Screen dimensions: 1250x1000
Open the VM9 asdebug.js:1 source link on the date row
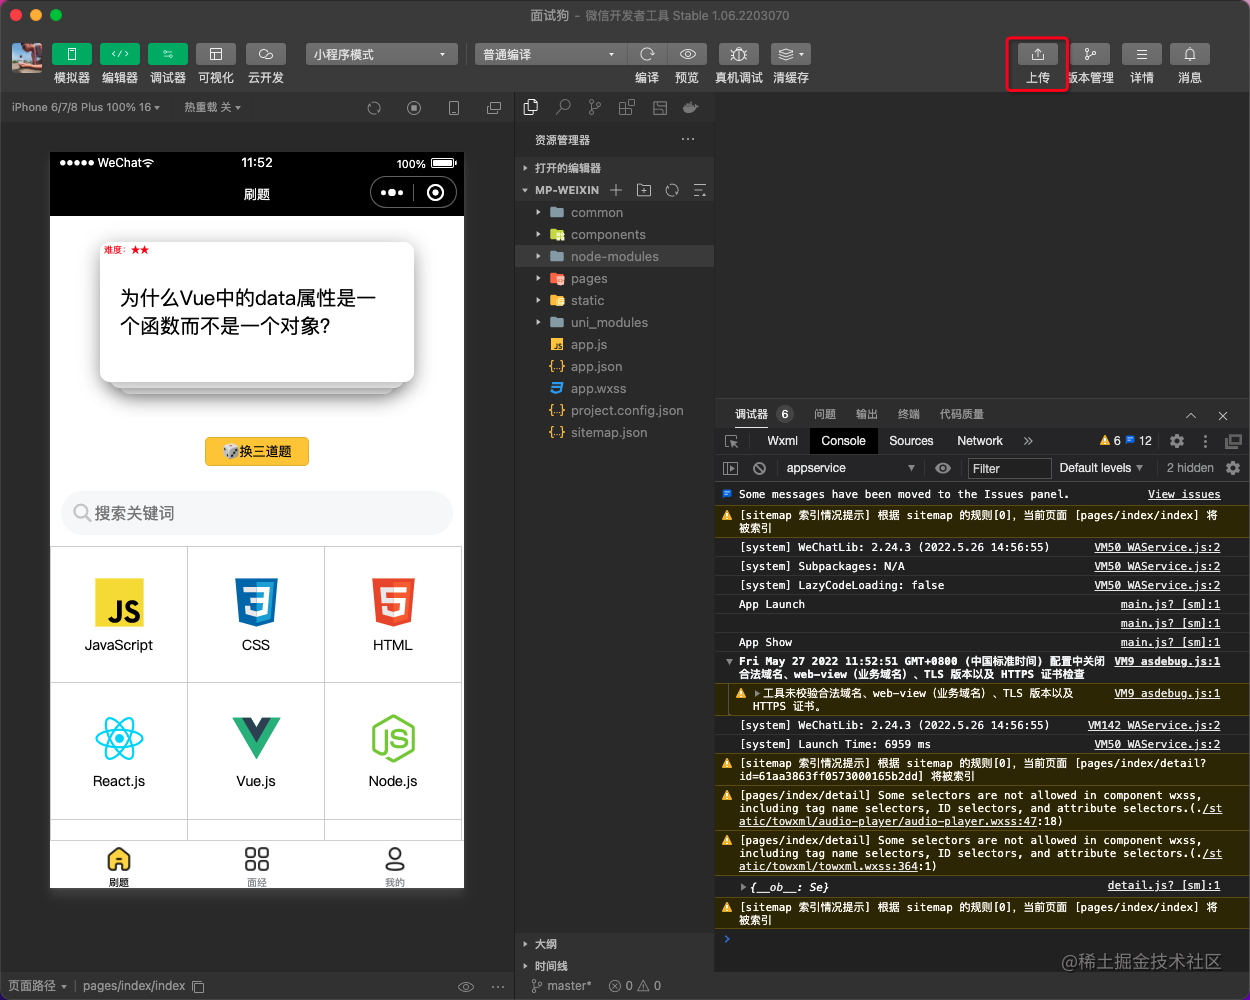(x=1167, y=661)
